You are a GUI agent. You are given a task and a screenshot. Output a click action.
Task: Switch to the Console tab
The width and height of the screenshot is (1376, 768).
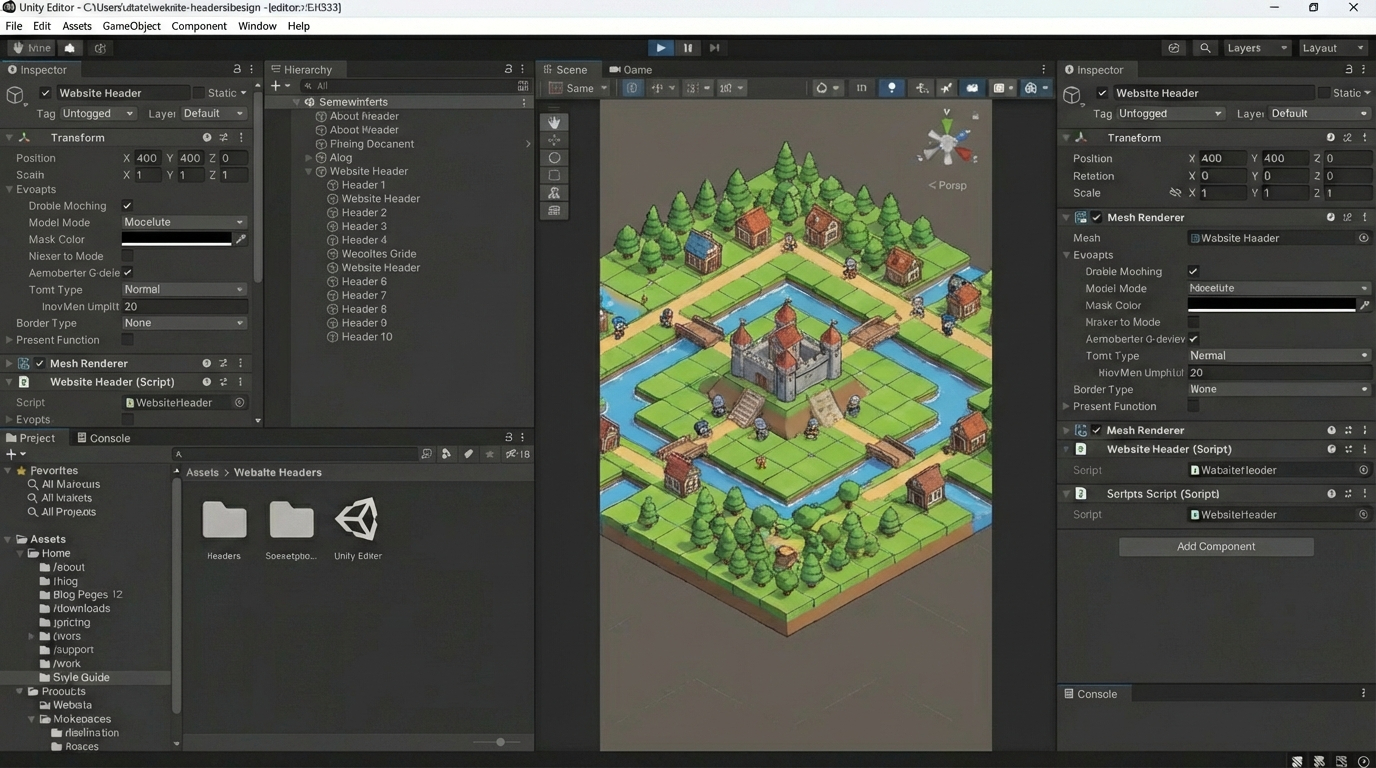[x=102, y=438]
